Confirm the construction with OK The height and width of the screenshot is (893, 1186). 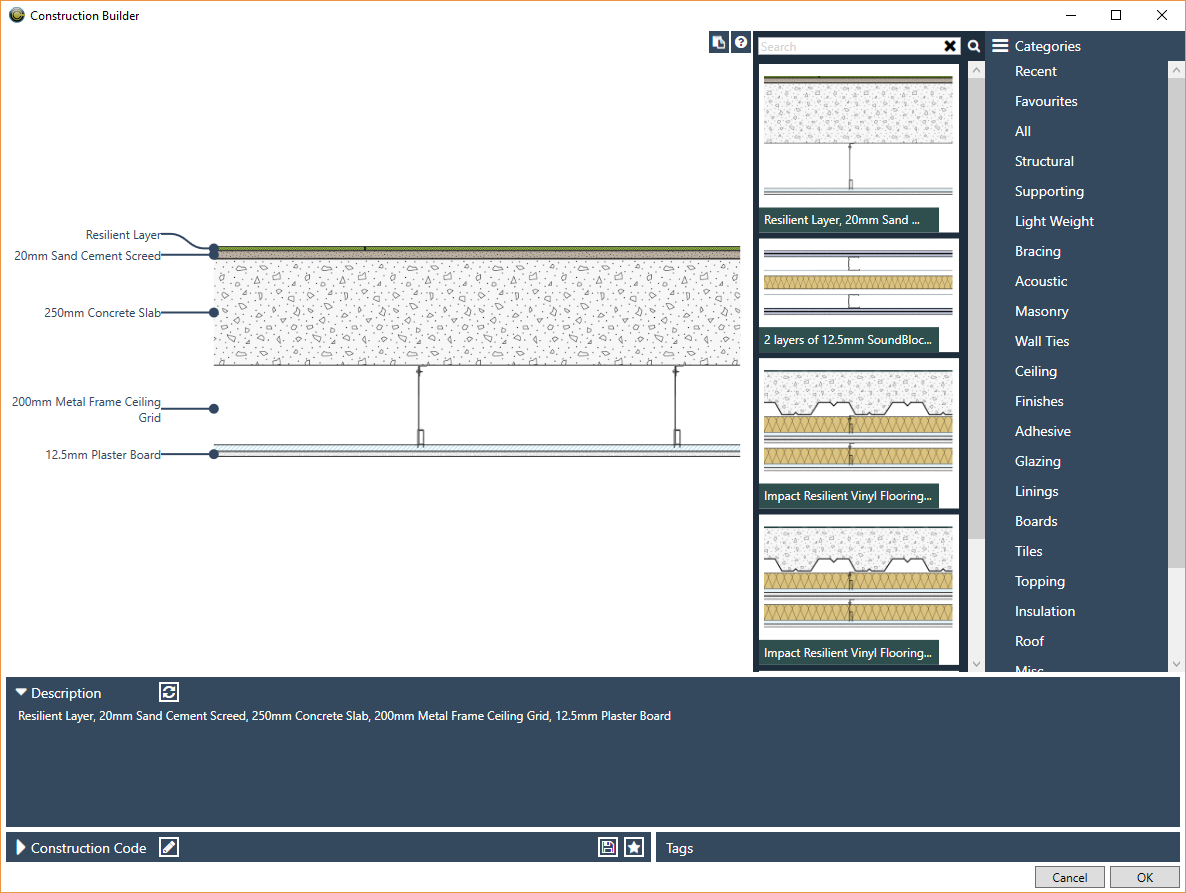[x=1144, y=877]
